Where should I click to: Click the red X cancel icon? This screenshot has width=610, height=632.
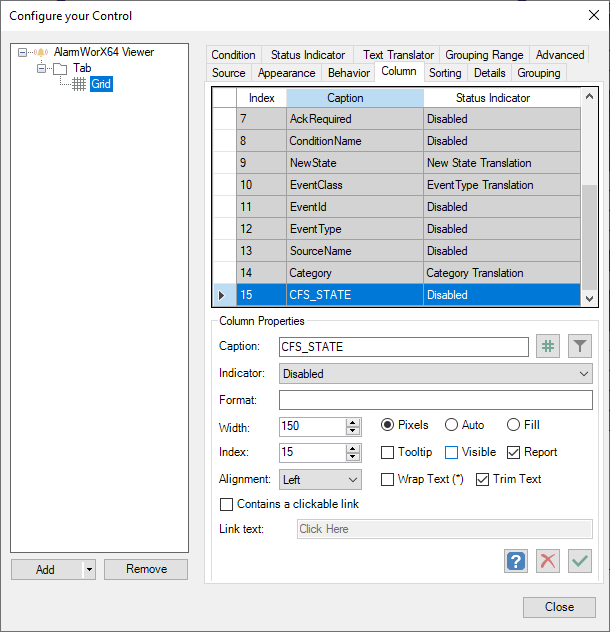click(547, 561)
